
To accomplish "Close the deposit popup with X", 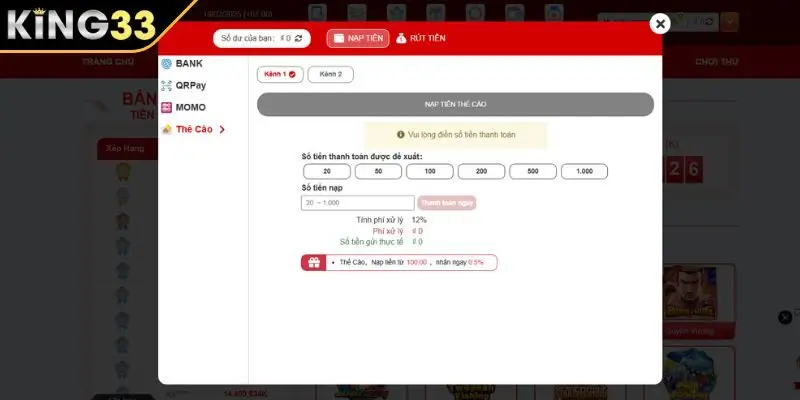I will (x=659, y=23).
